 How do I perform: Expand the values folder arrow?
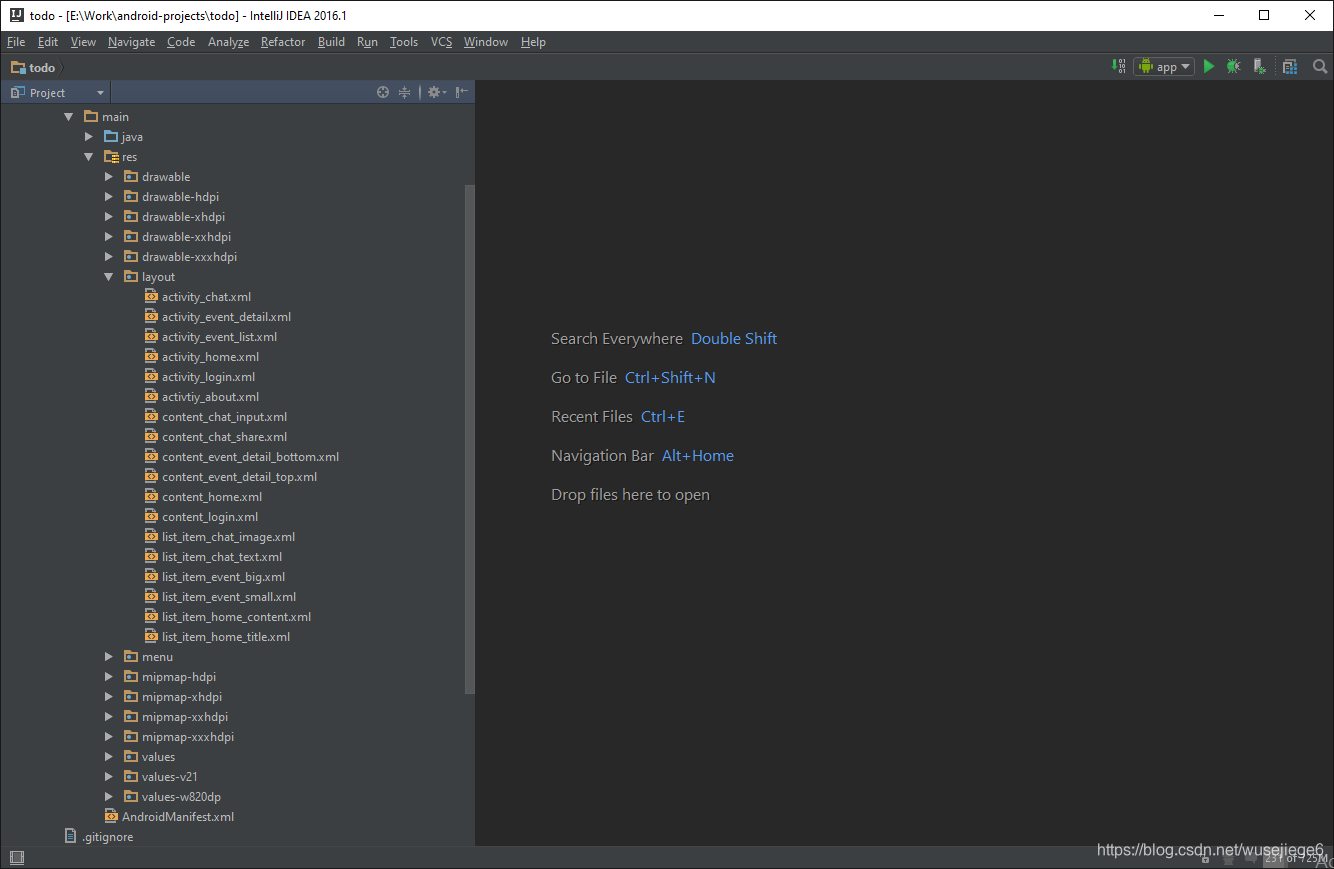click(109, 757)
